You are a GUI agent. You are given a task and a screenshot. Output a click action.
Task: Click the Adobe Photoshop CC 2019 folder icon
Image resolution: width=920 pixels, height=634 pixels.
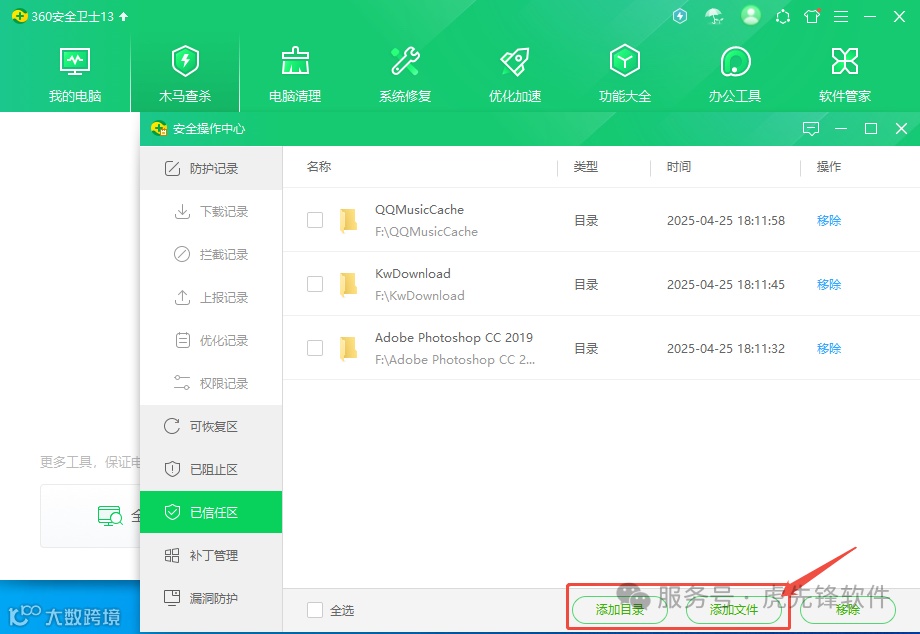349,348
